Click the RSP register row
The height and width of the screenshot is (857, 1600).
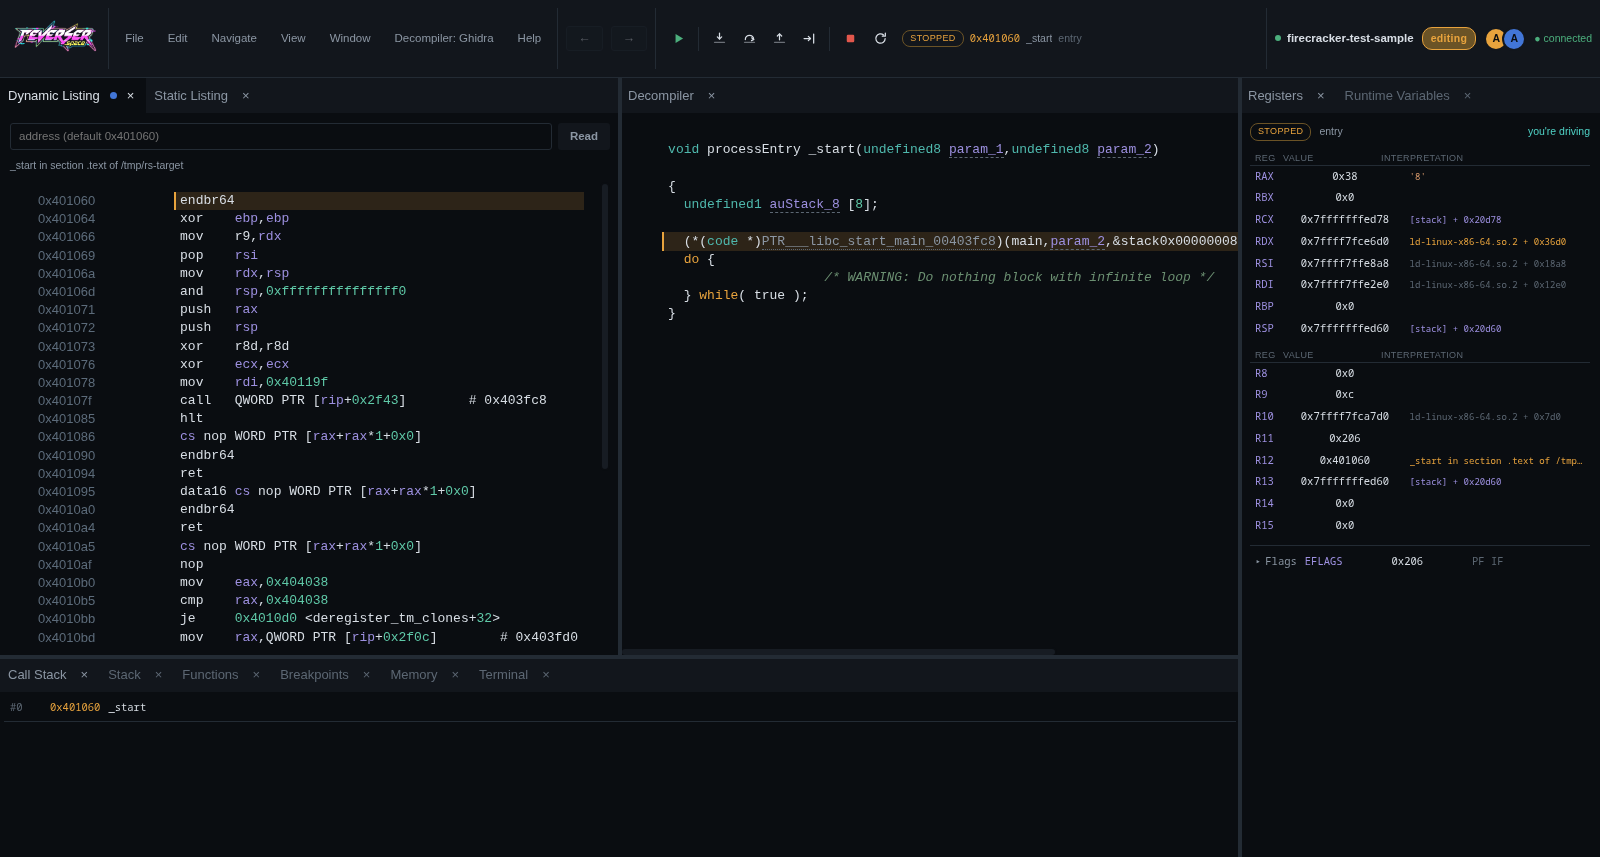click(1420, 329)
